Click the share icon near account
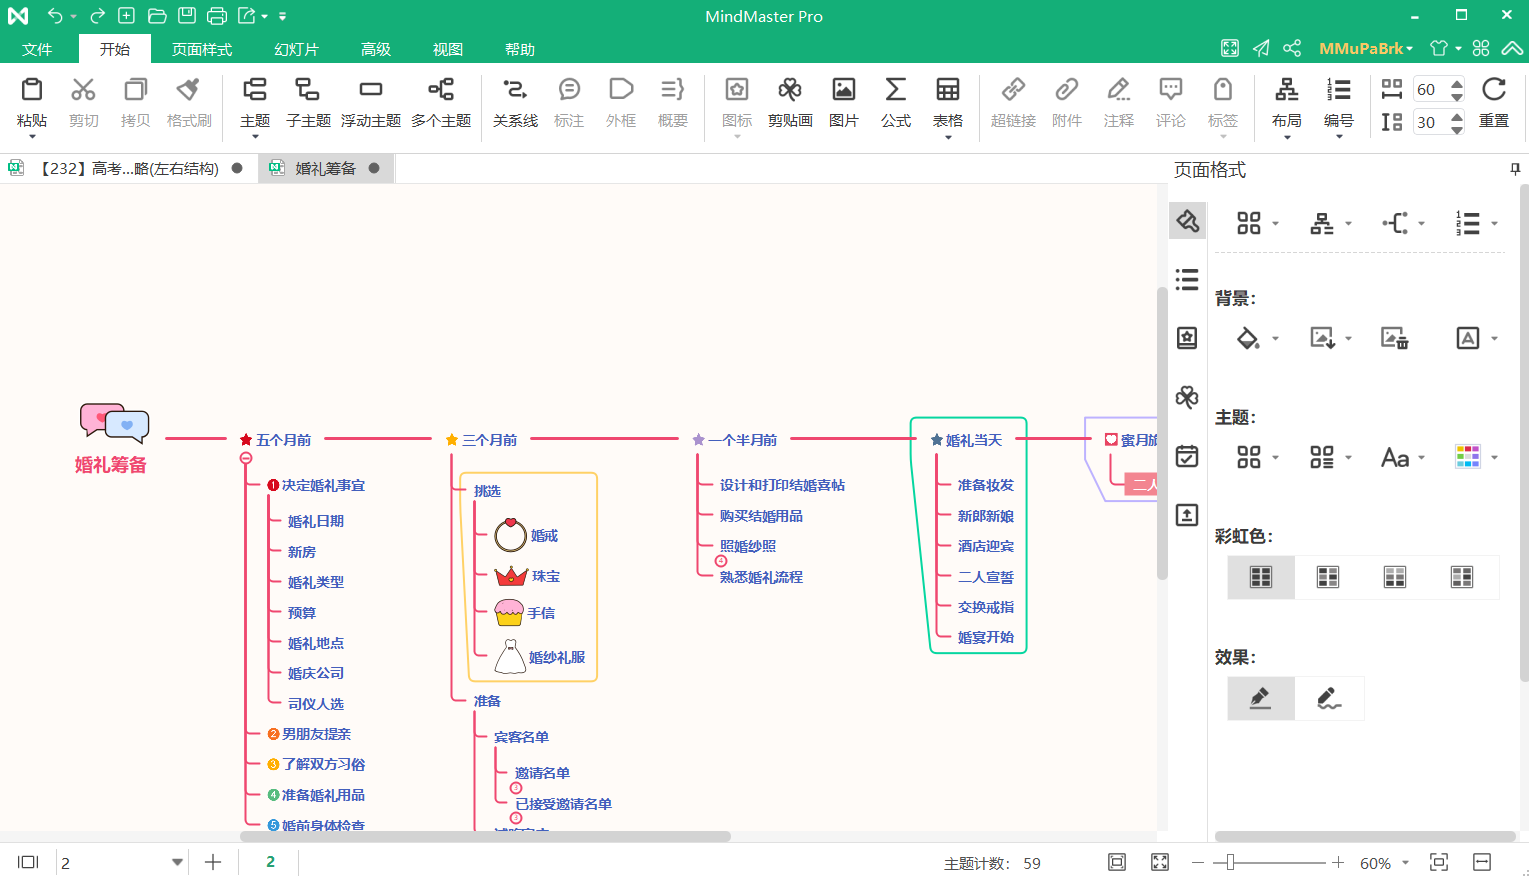Viewport: 1529px width, 877px height. 1292,48
